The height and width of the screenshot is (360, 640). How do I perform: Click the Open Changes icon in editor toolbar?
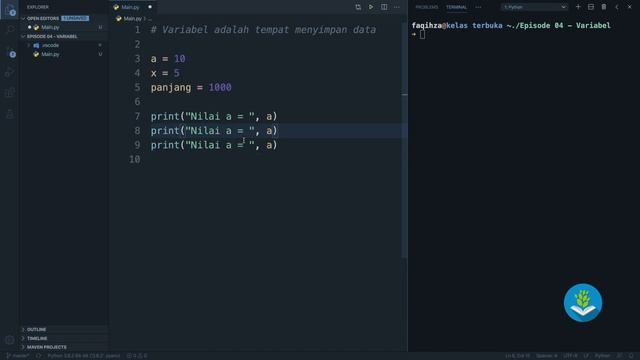click(358, 7)
